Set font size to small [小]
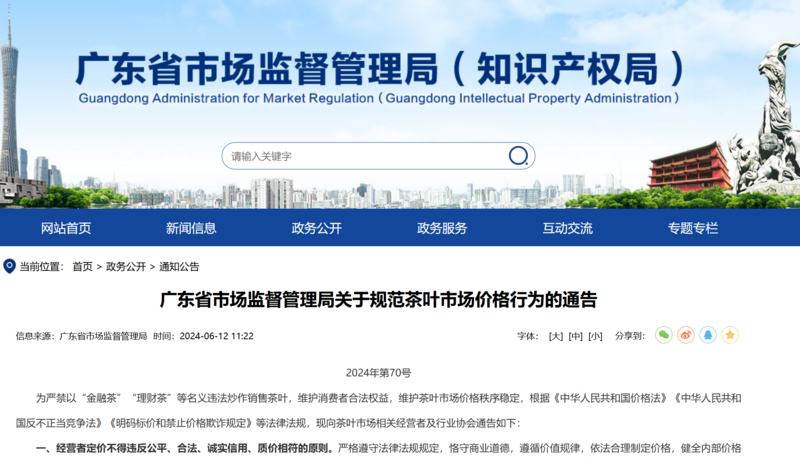This screenshot has width=800, height=463. coord(595,336)
